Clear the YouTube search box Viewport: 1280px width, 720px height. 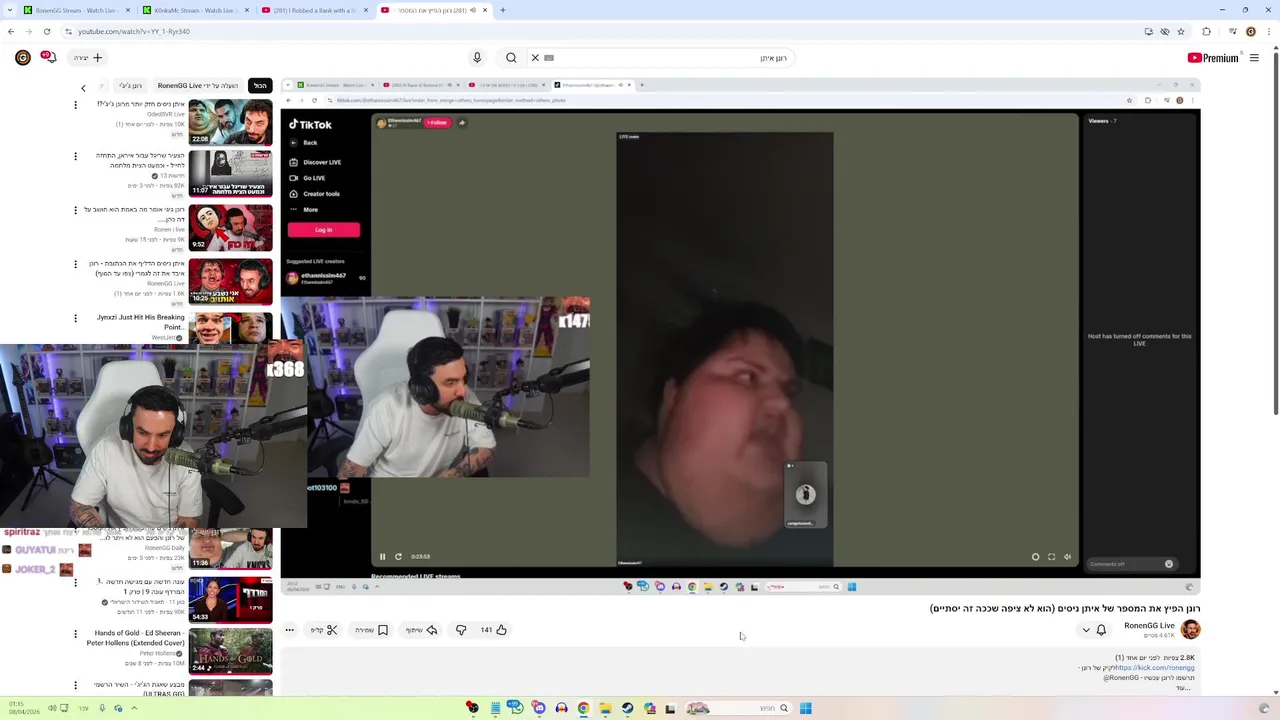click(x=535, y=58)
